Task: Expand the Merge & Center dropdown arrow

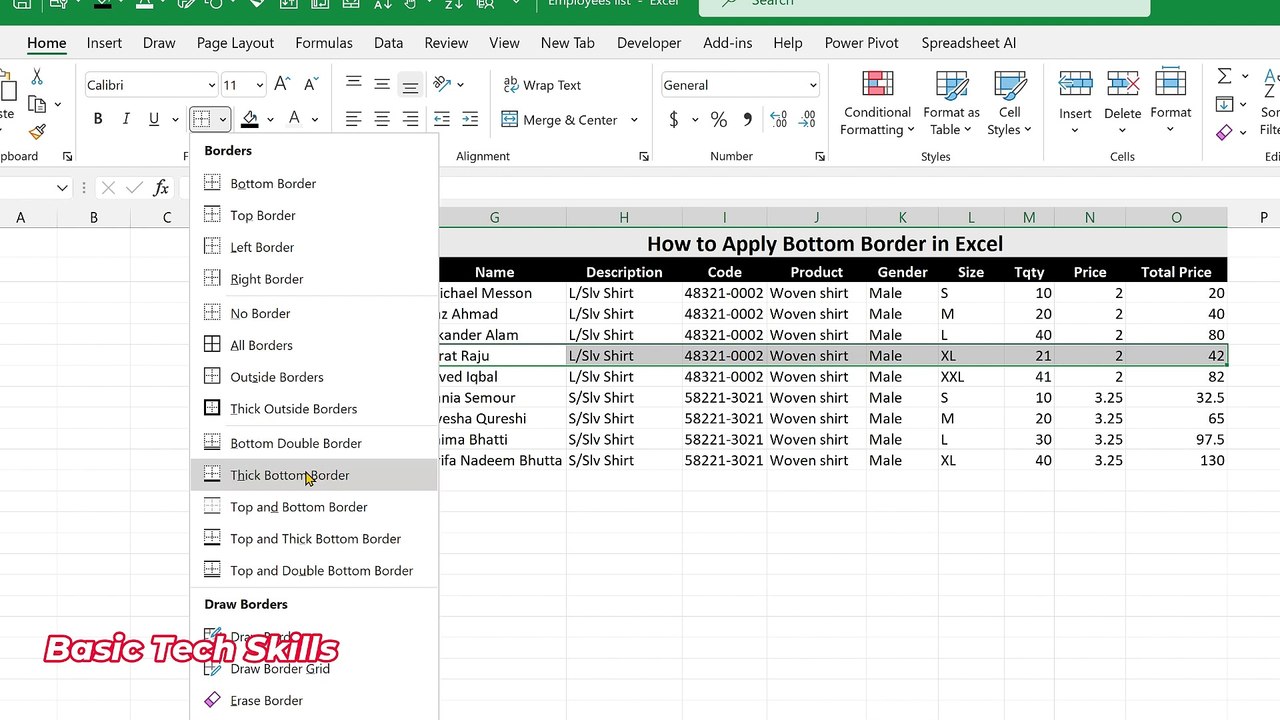Action: (x=634, y=120)
